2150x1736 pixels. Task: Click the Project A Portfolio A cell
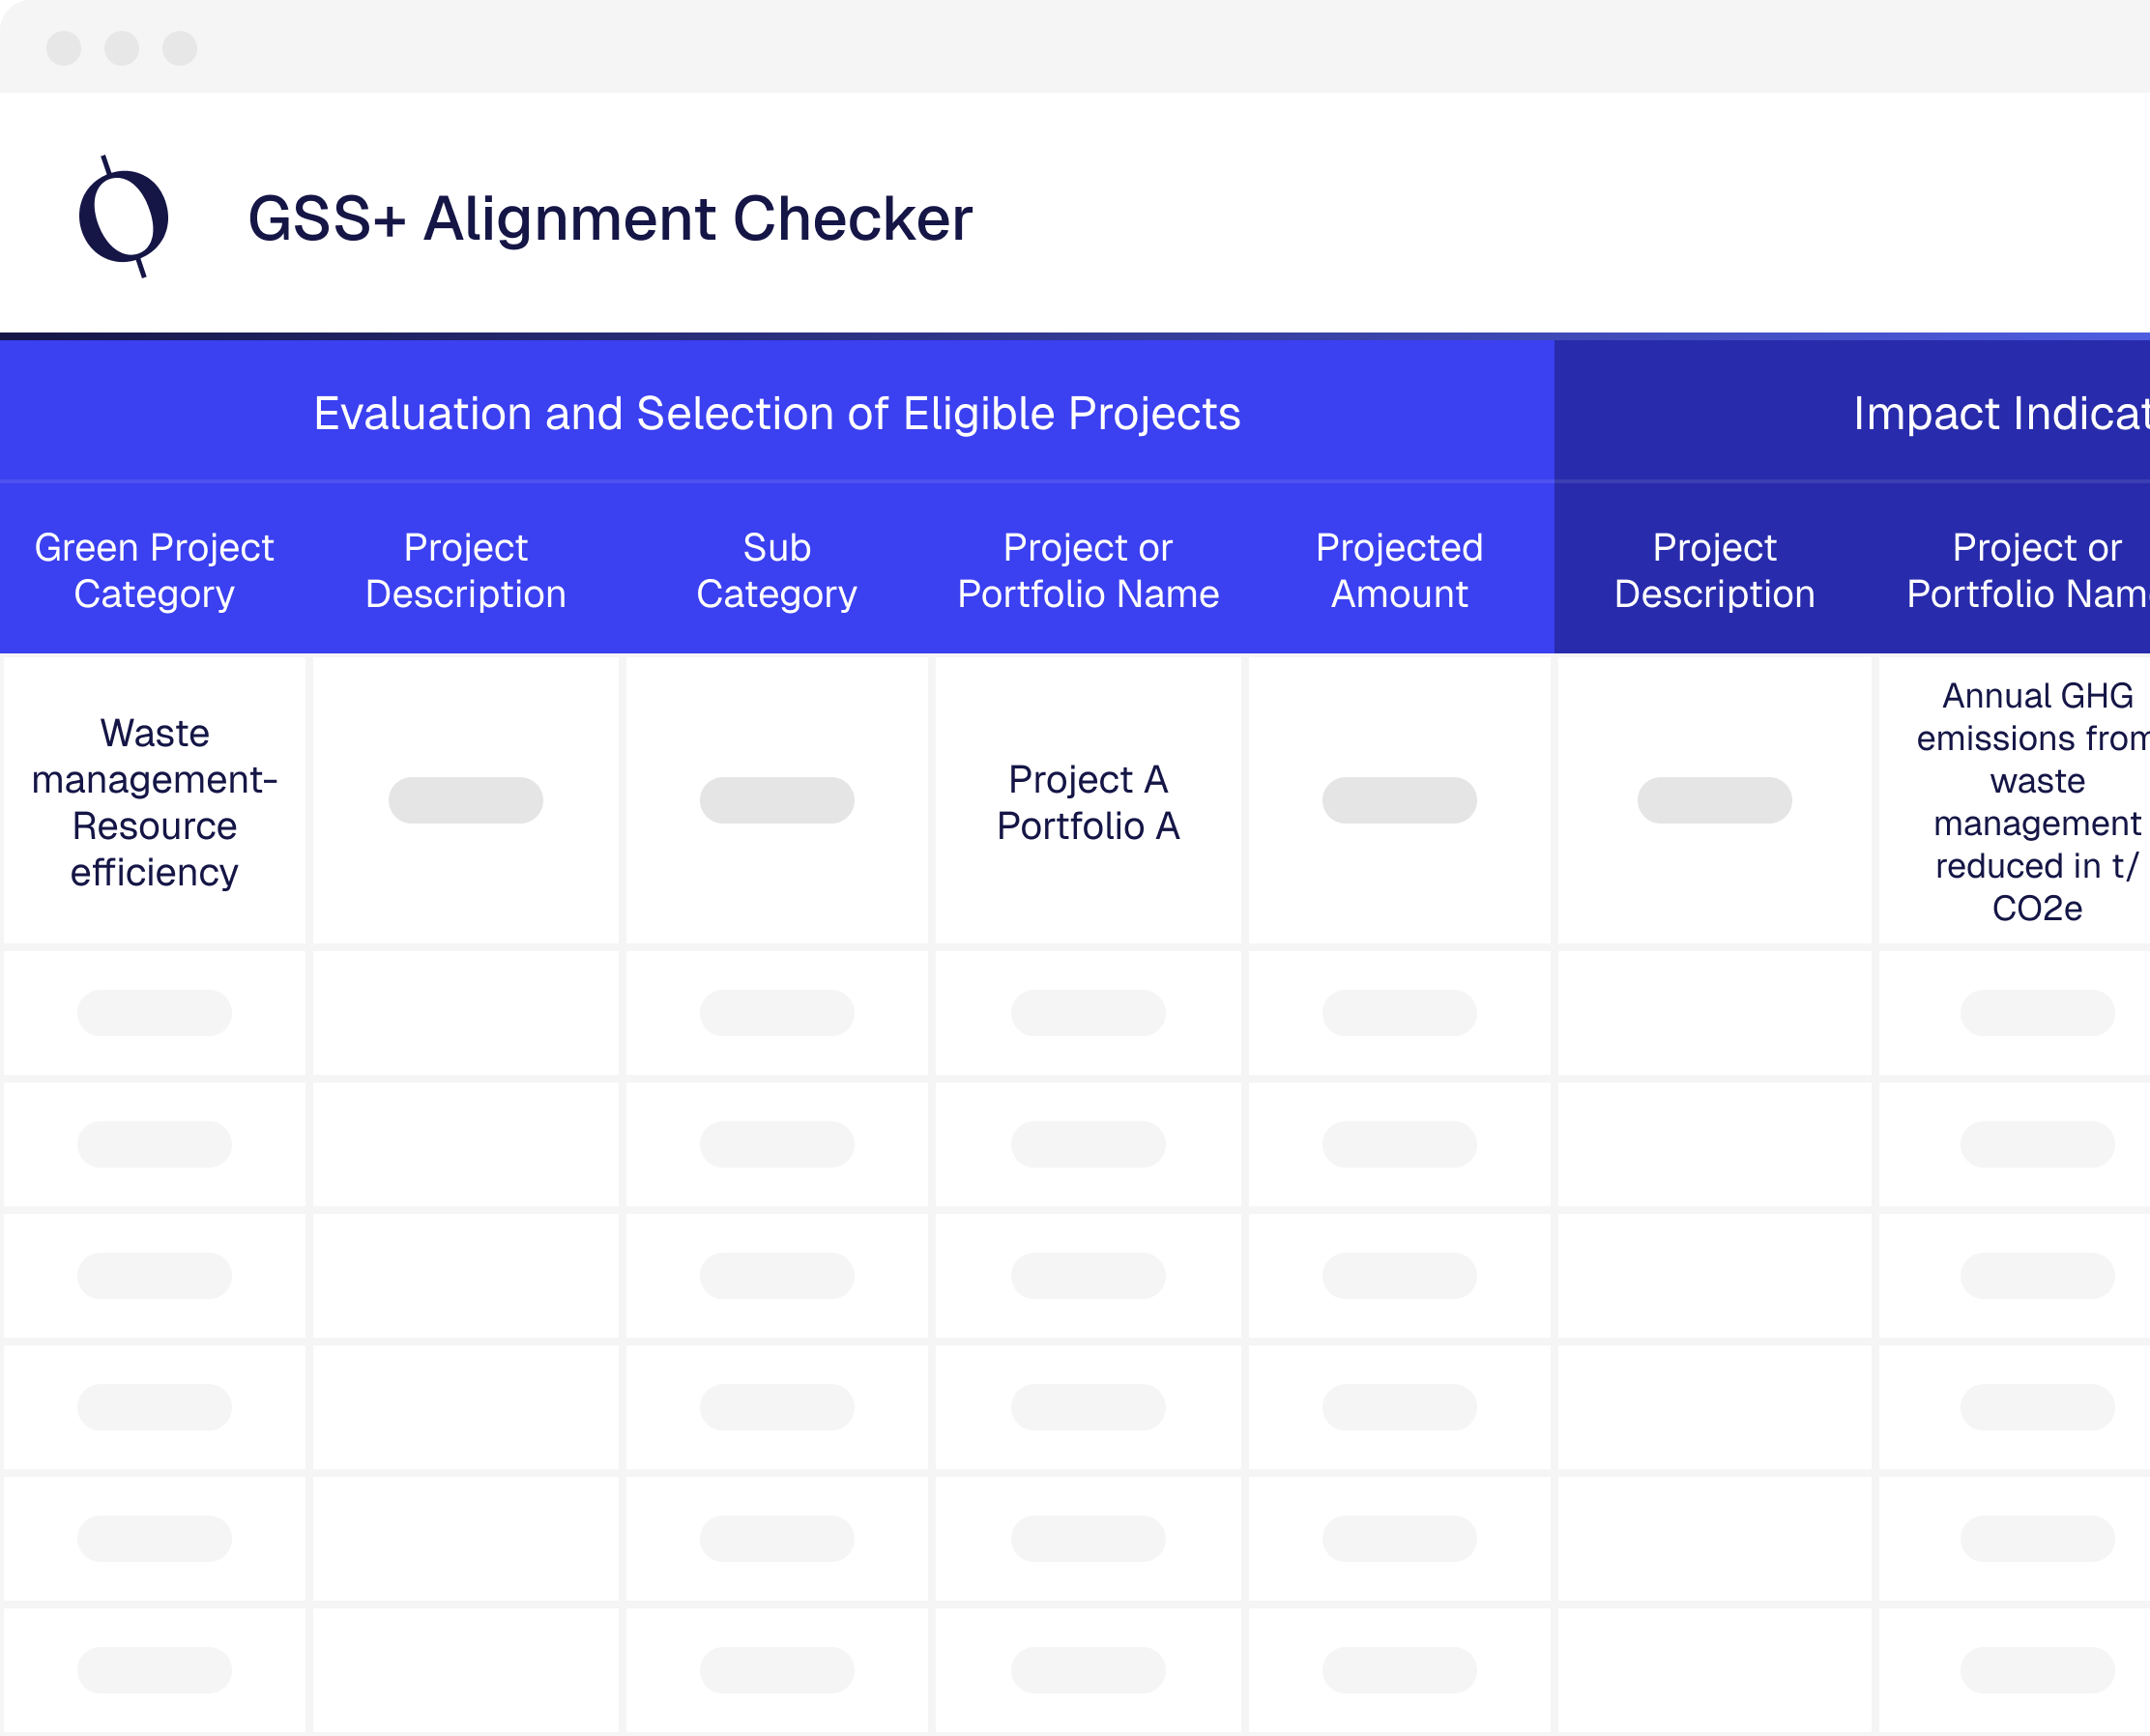coord(1087,802)
